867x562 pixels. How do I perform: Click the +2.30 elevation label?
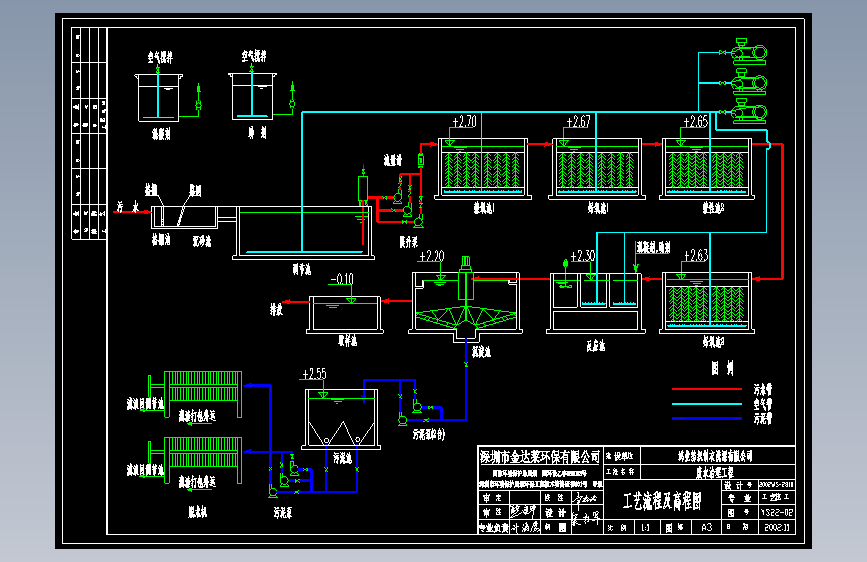coord(583,256)
